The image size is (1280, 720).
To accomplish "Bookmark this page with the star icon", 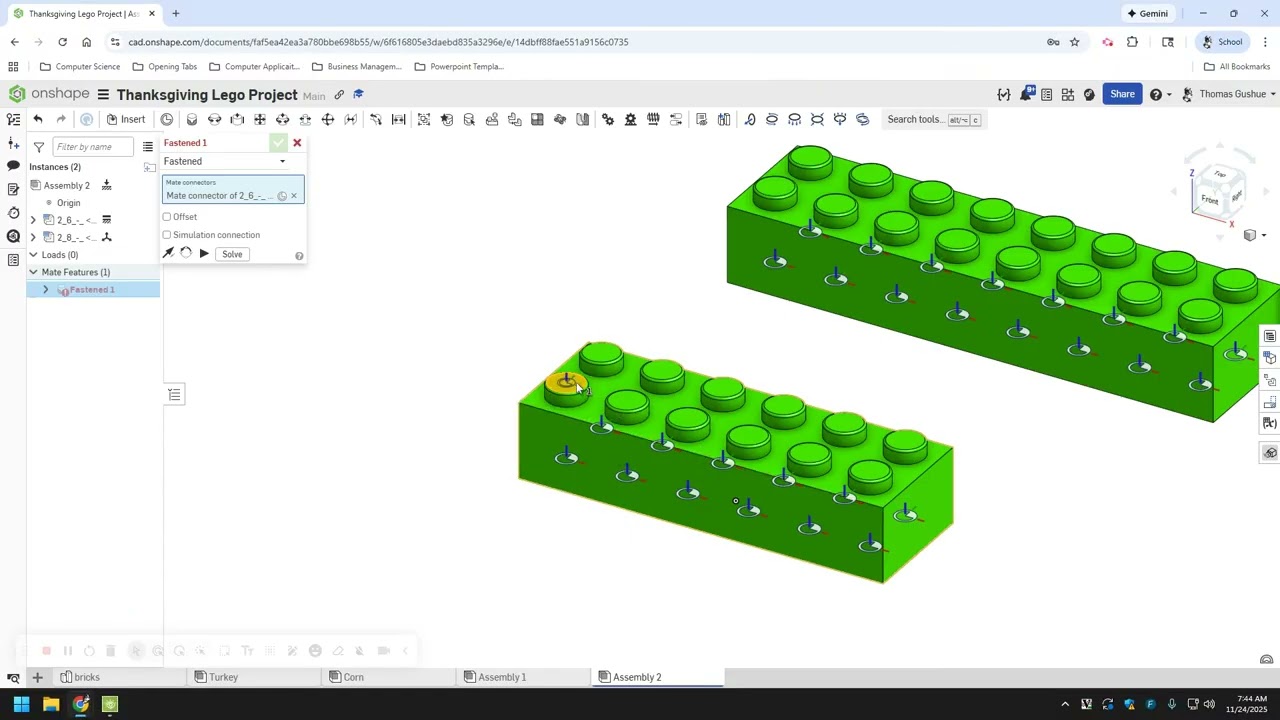I will (x=1075, y=42).
